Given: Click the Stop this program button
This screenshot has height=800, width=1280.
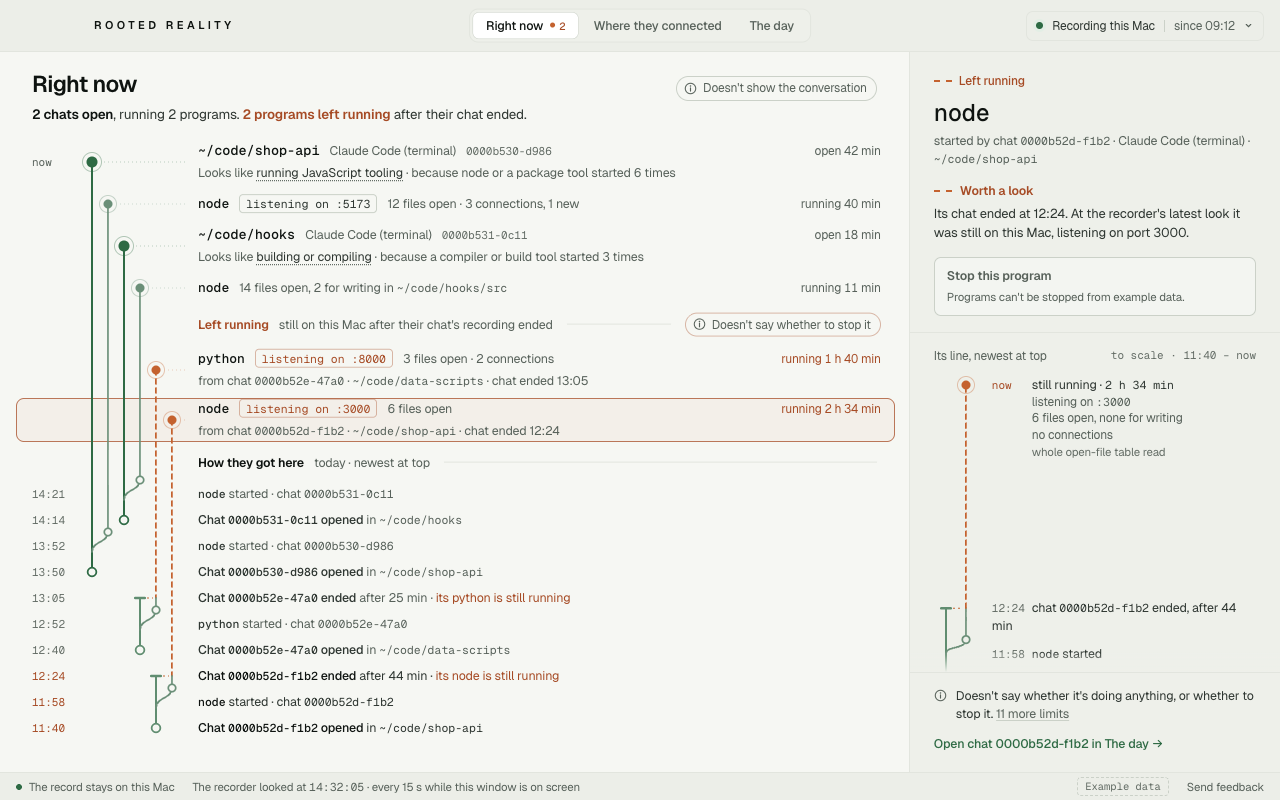Looking at the screenshot, I should click(x=1094, y=286).
